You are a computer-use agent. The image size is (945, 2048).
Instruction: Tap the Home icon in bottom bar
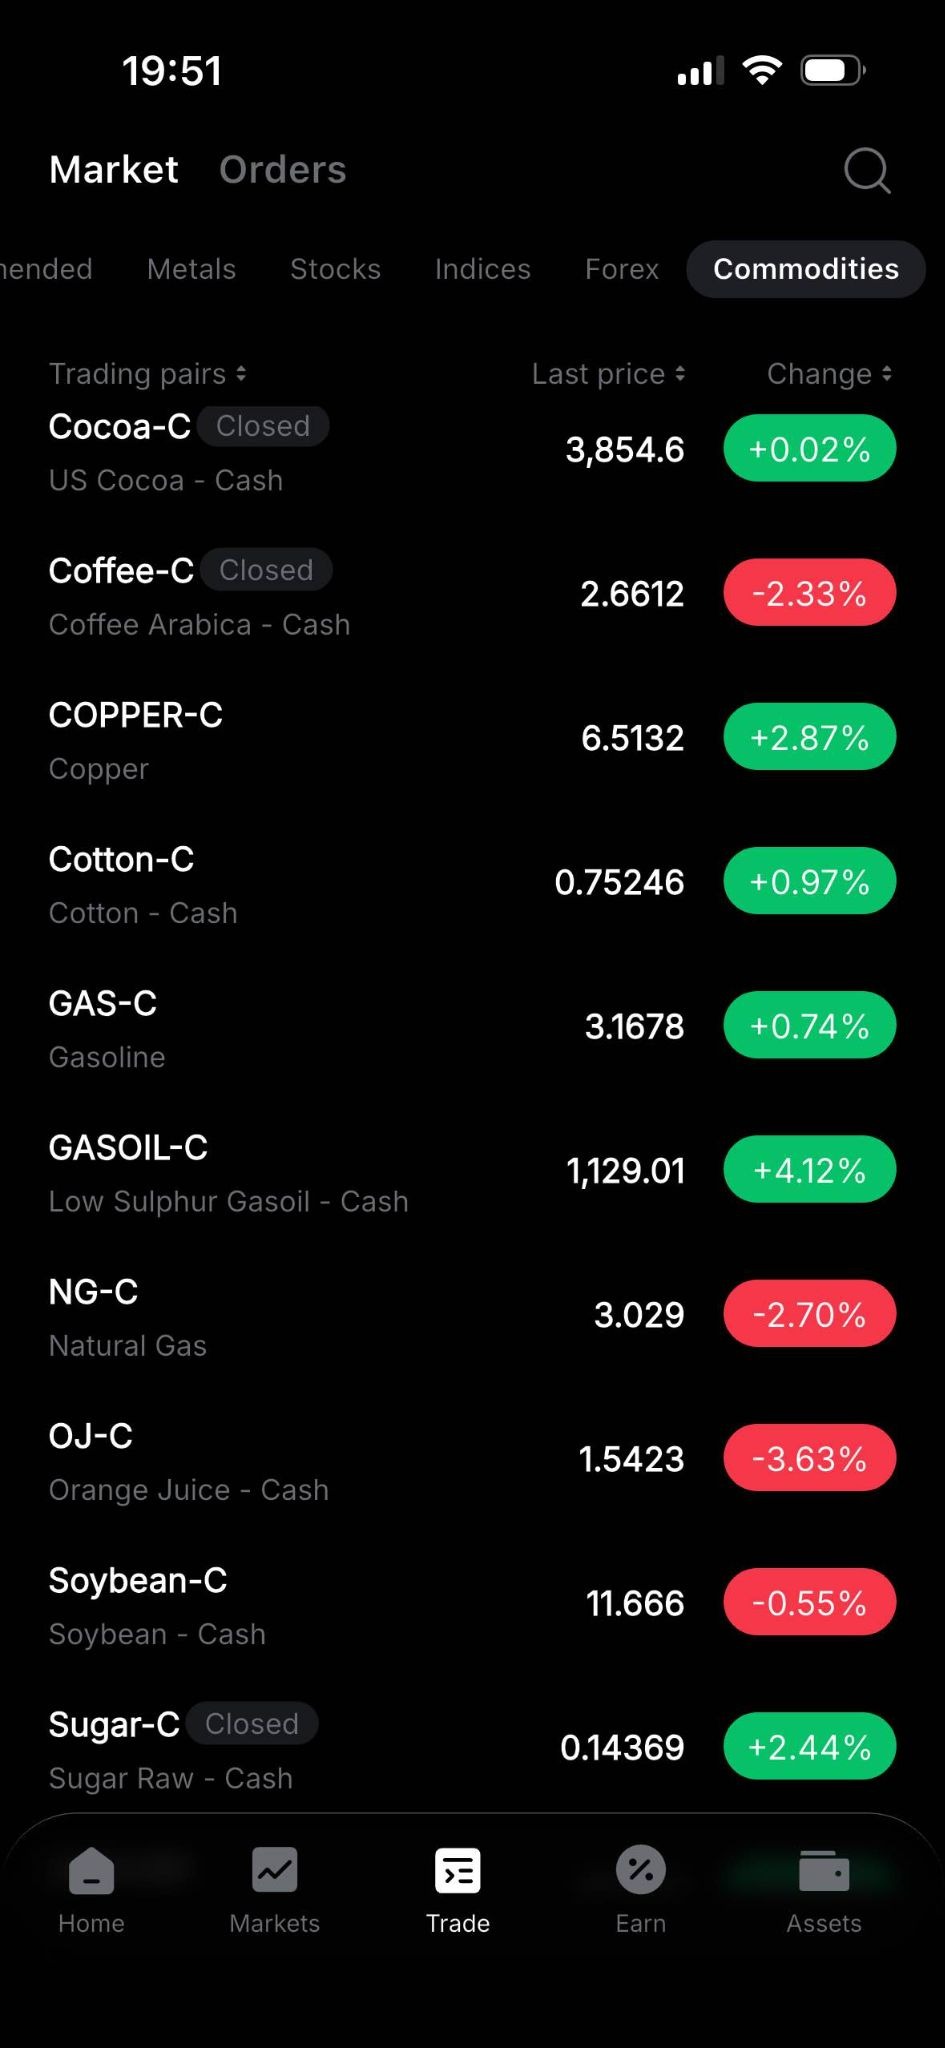91,1871
